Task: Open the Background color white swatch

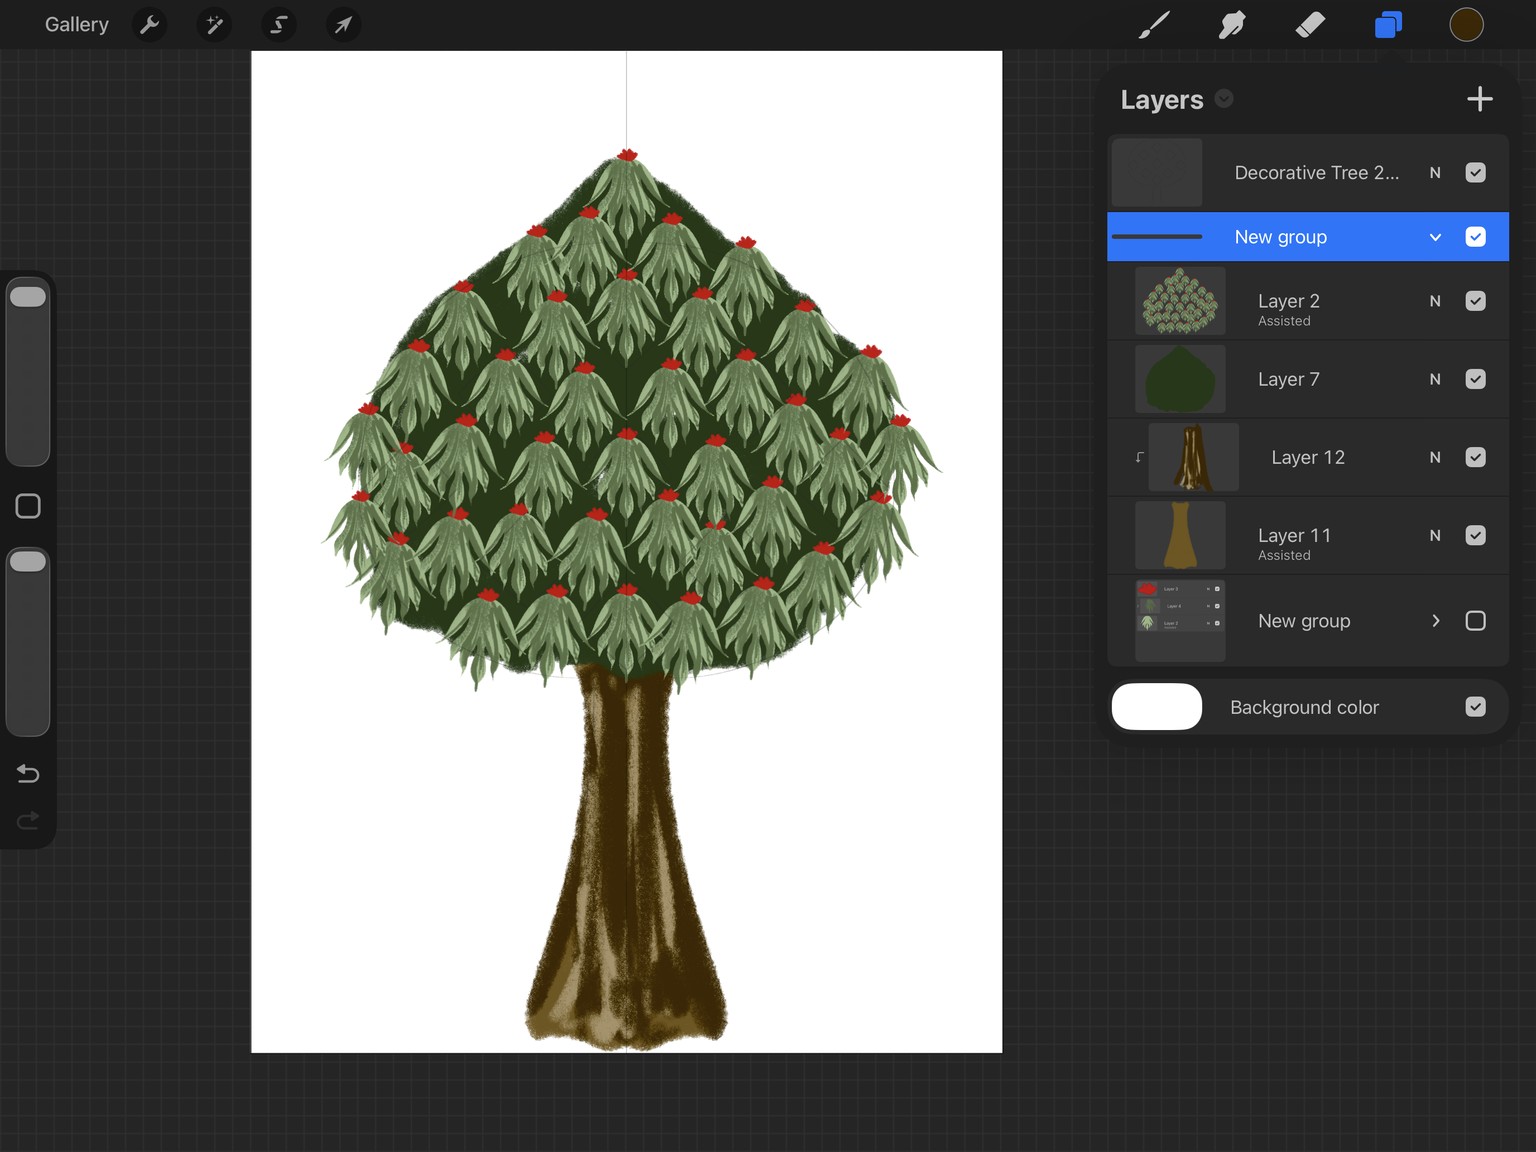Action: [1157, 707]
